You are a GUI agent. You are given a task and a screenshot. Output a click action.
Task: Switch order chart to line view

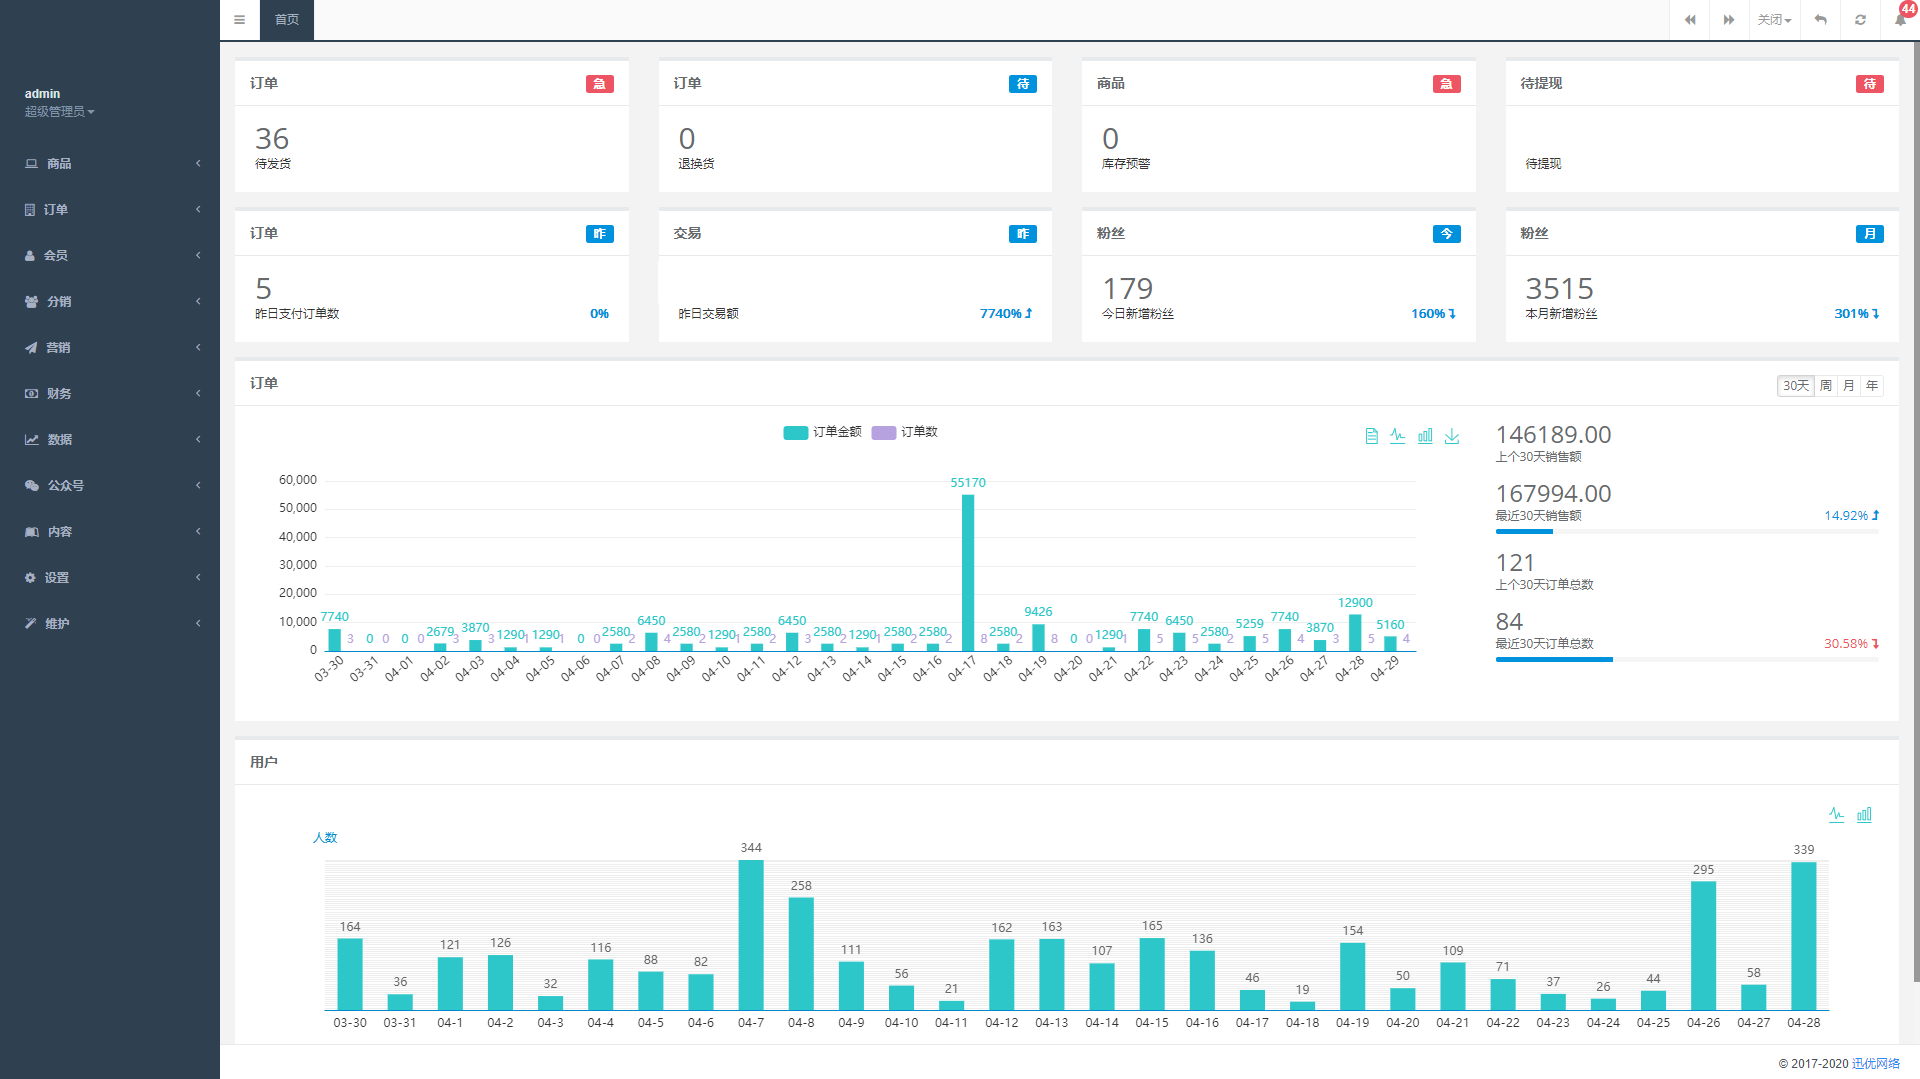point(1398,436)
